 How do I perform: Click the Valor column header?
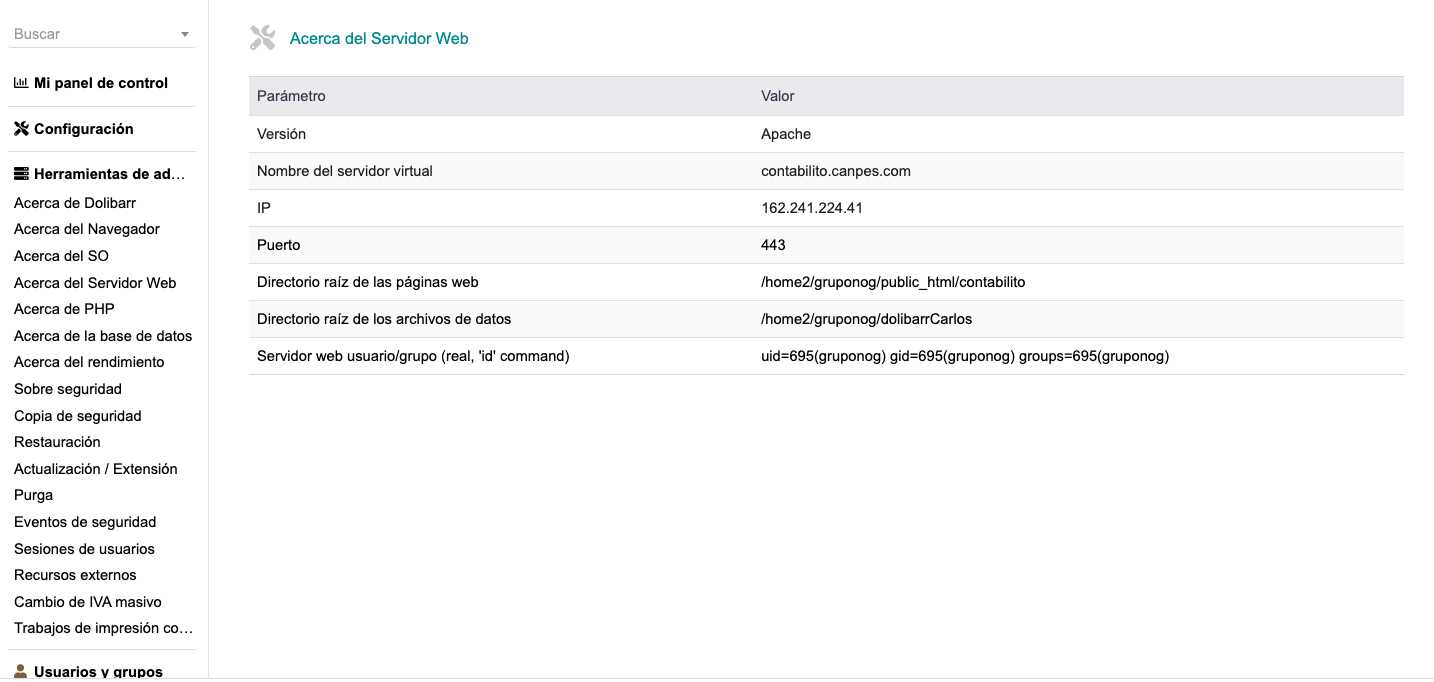coord(778,96)
